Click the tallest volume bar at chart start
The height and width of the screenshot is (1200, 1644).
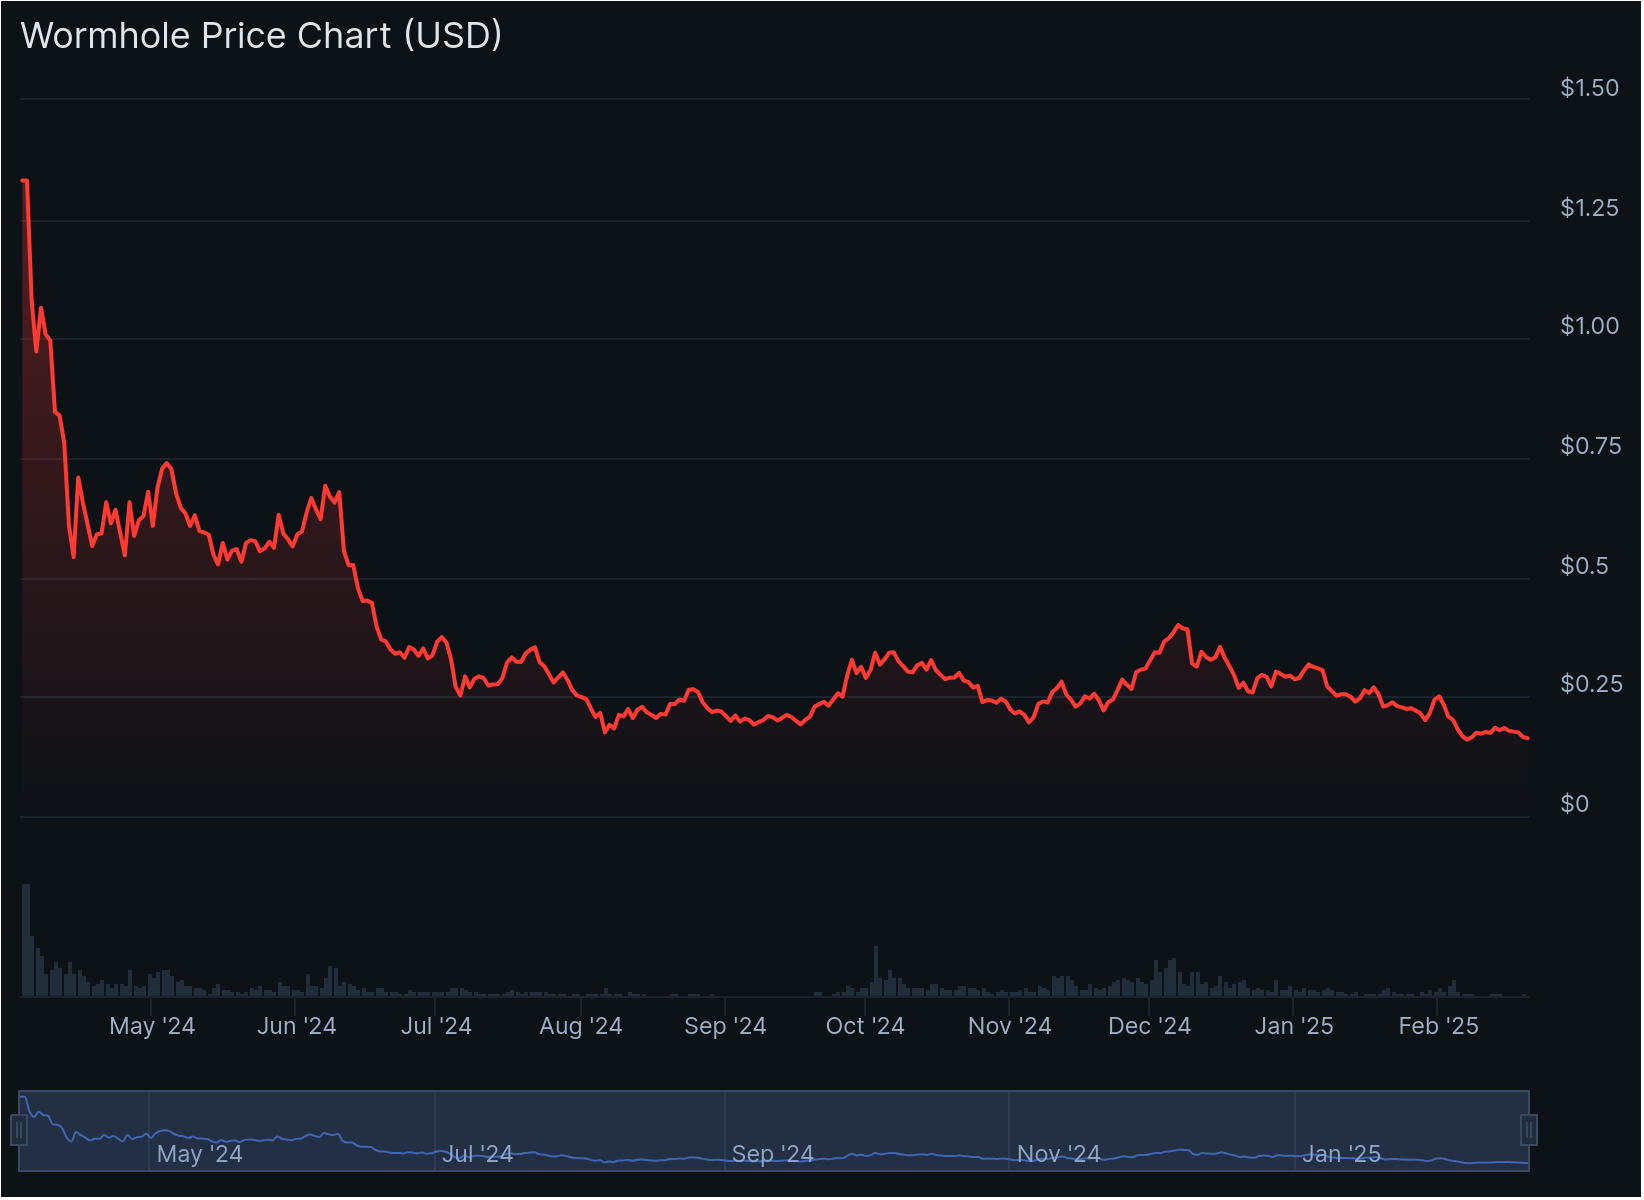[x=26, y=940]
